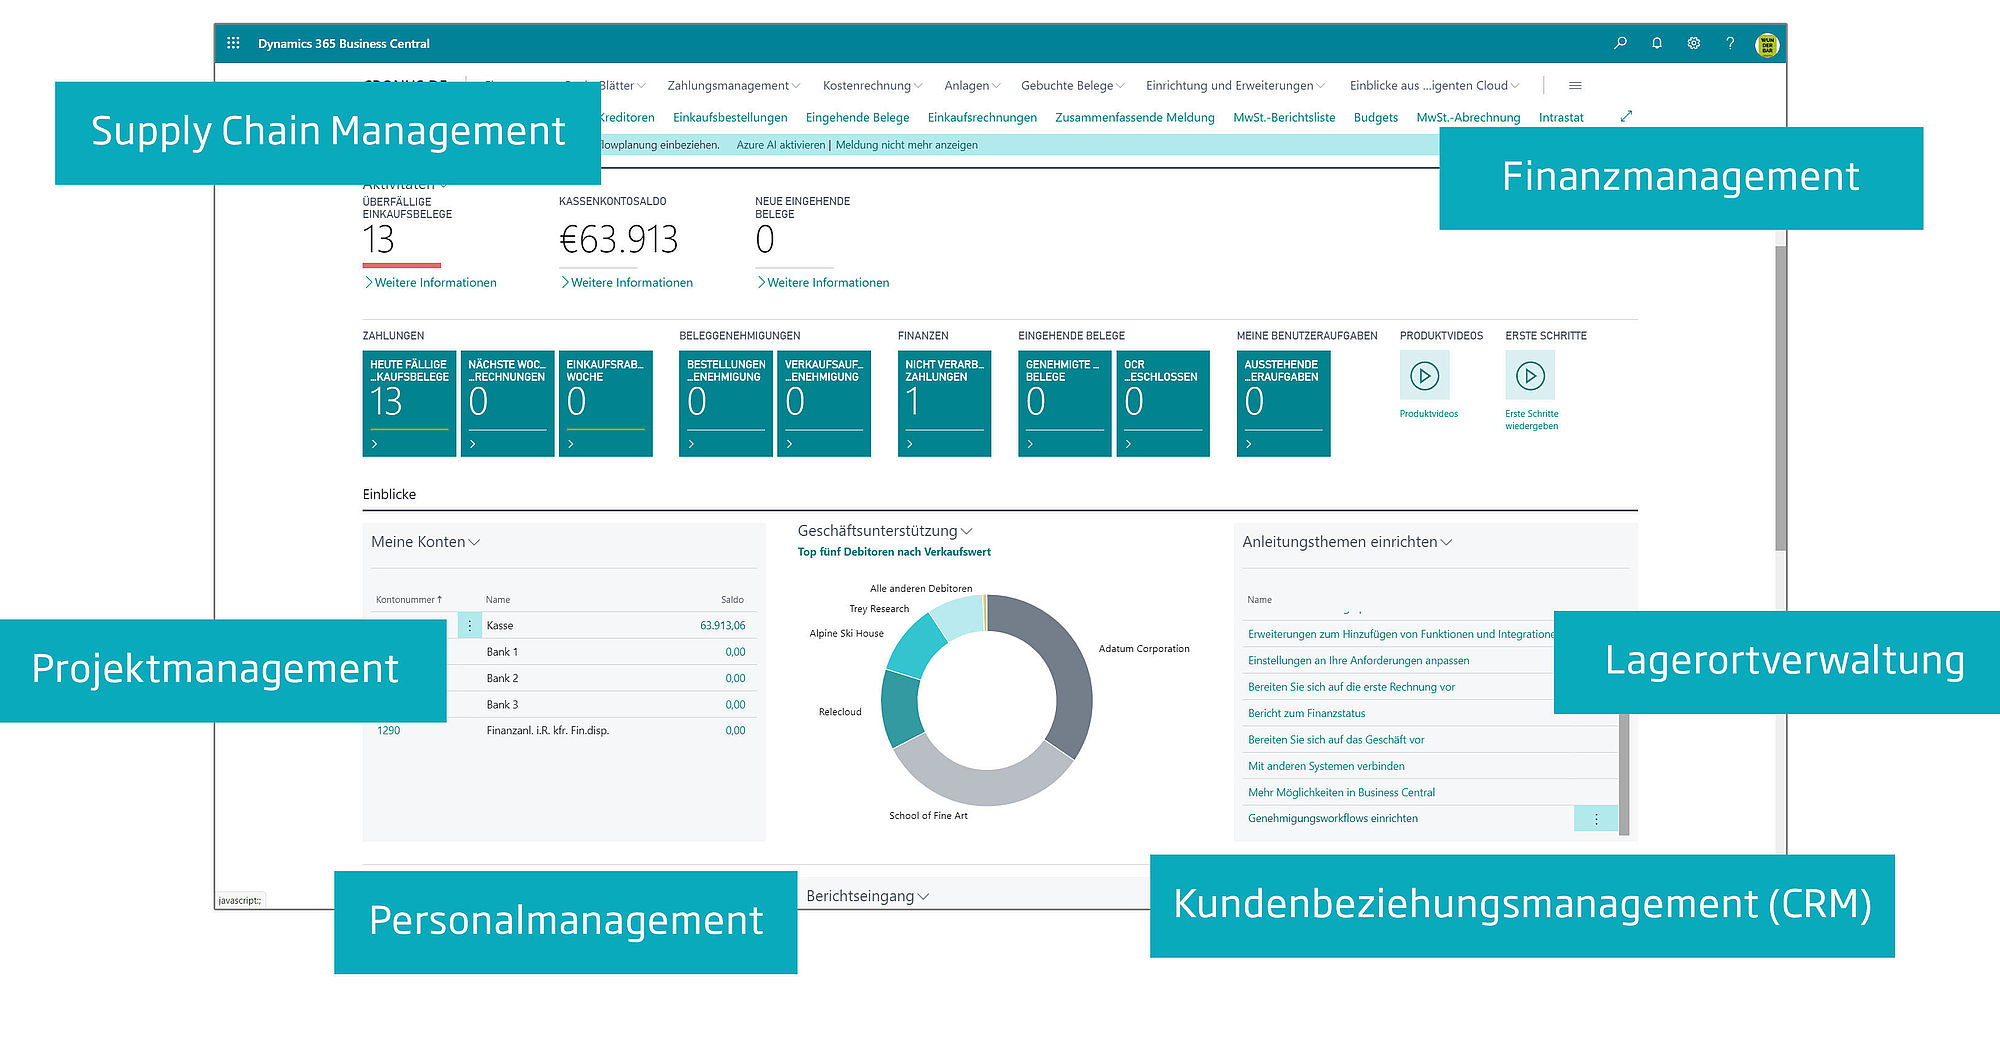Play the Erste Schritte wiederholen video

[x=1530, y=376]
